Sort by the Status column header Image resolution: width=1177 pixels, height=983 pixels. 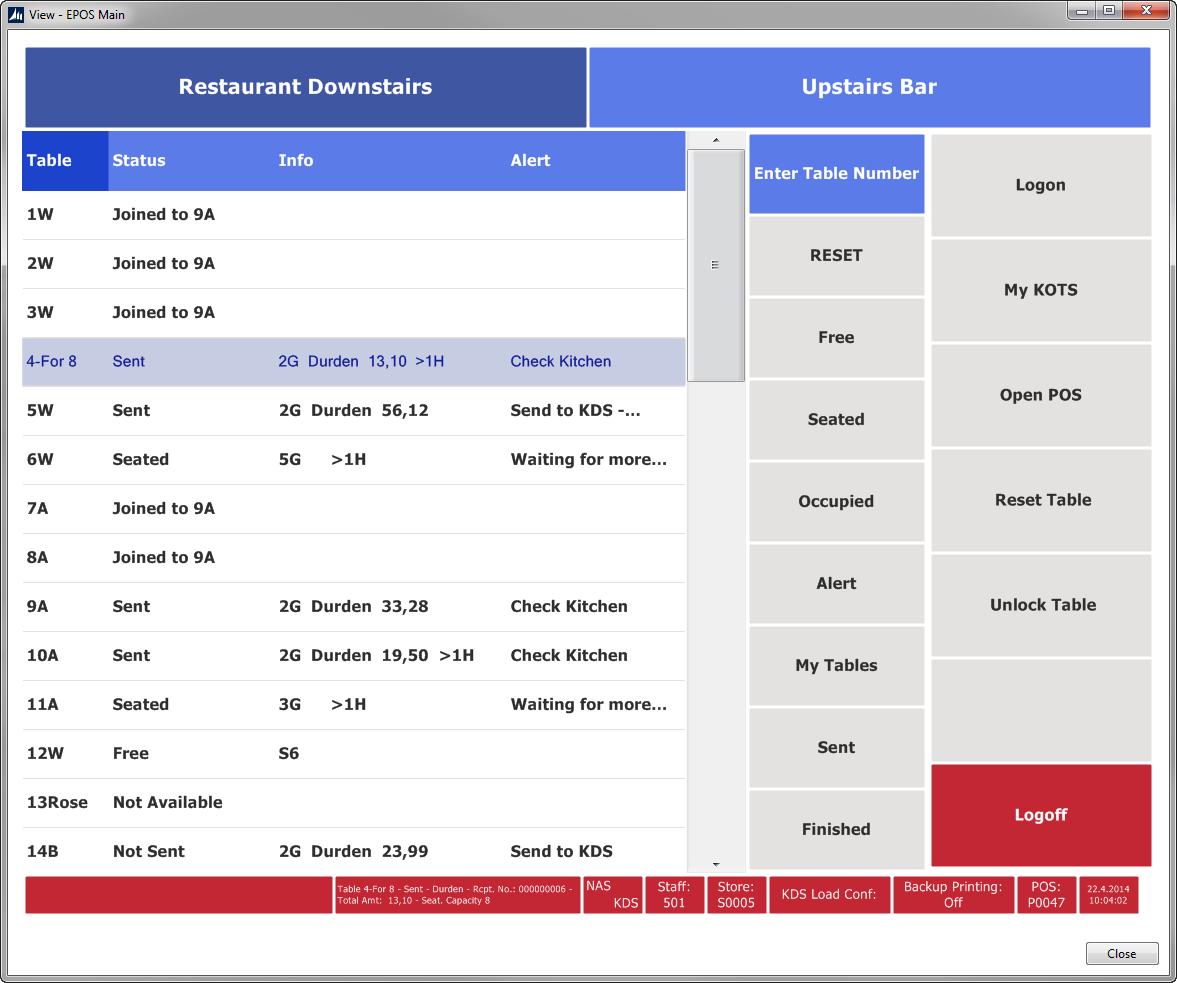point(139,161)
